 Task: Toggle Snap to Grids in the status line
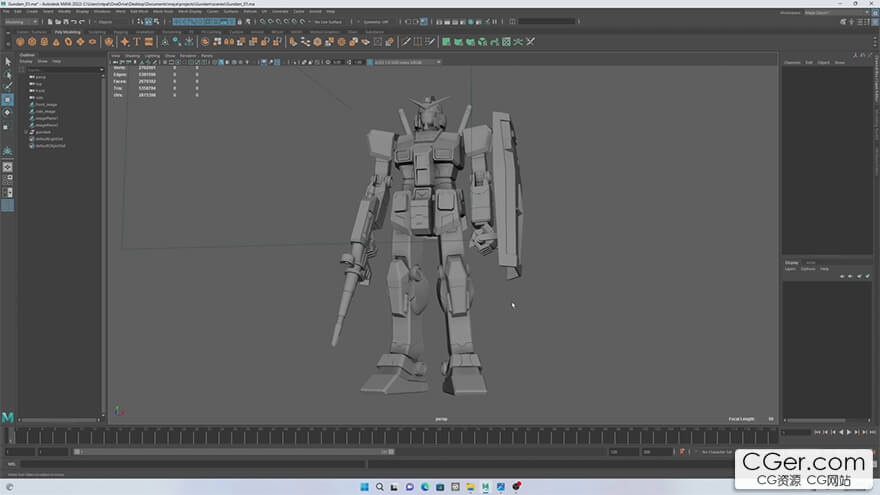[x=263, y=22]
